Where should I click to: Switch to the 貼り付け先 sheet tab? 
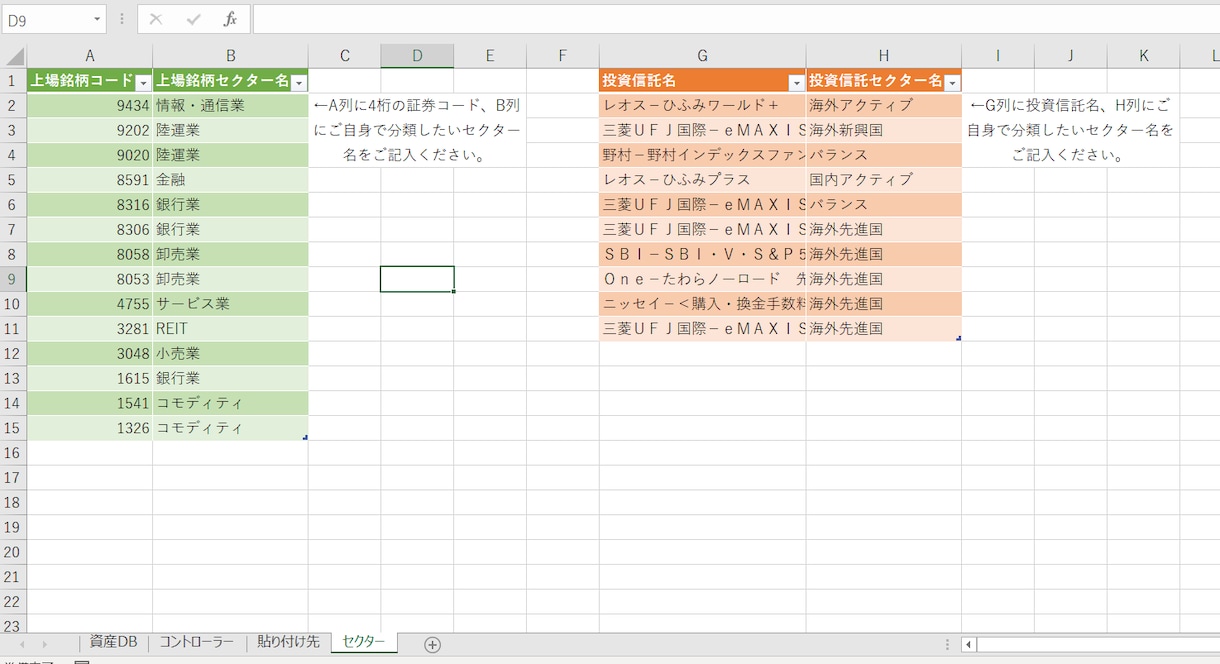288,643
